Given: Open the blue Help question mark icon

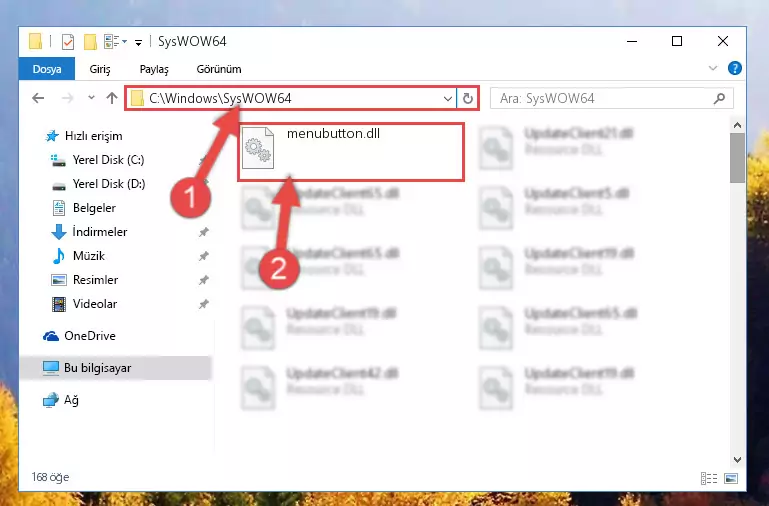Looking at the screenshot, I should pos(735,68).
